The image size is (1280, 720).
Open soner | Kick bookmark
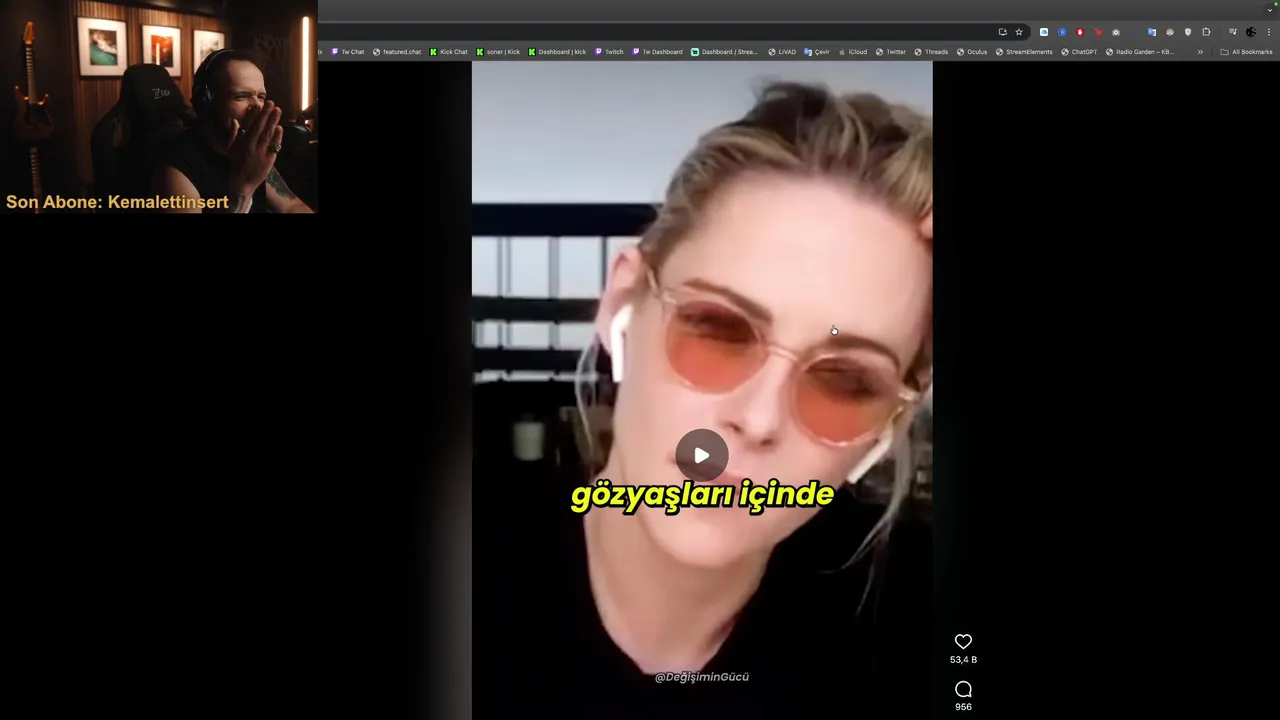pos(498,52)
